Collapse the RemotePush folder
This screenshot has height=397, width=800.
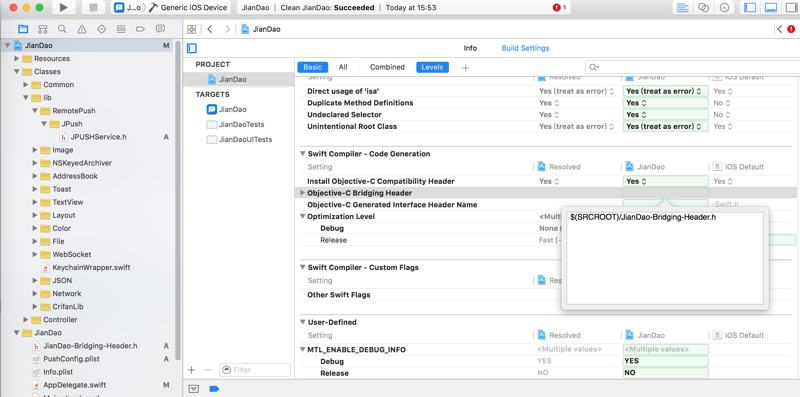click(35, 111)
